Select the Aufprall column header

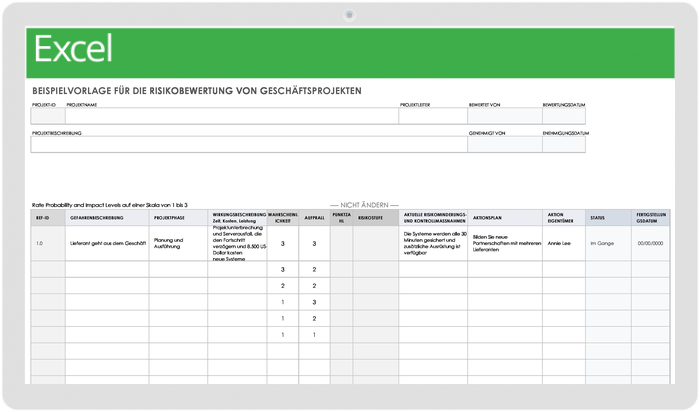[x=314, y=218]
